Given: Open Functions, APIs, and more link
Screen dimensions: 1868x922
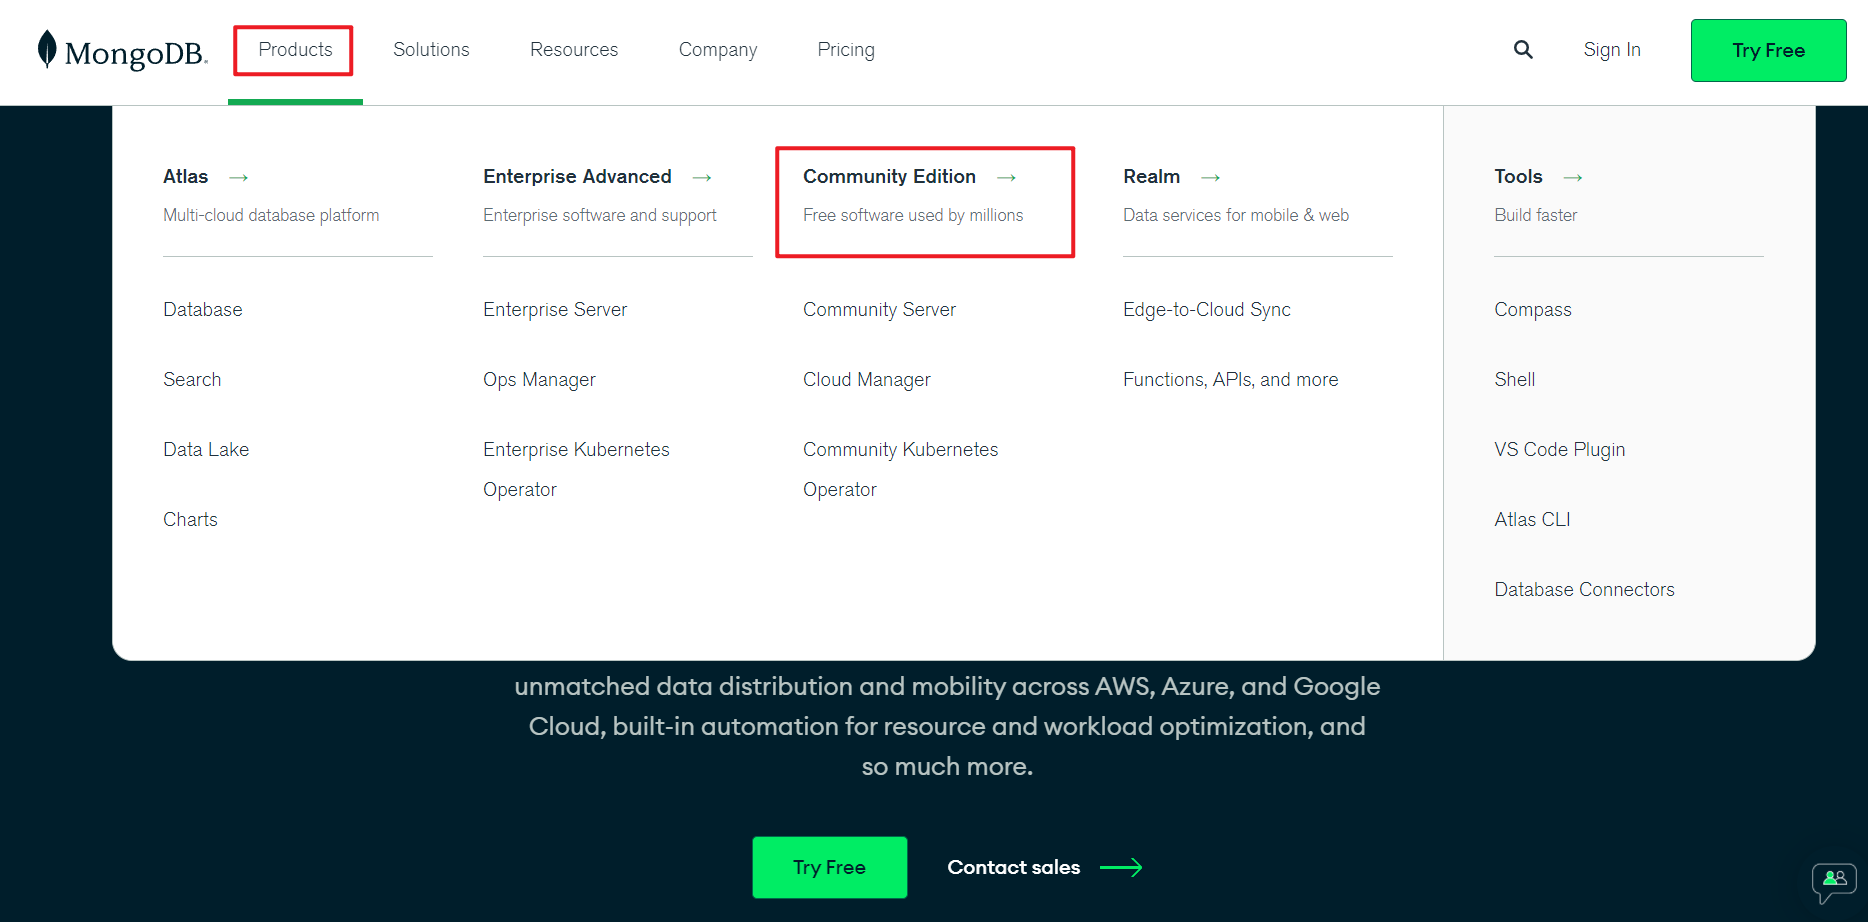Looking at the screenshot, I should point(1230,380).
